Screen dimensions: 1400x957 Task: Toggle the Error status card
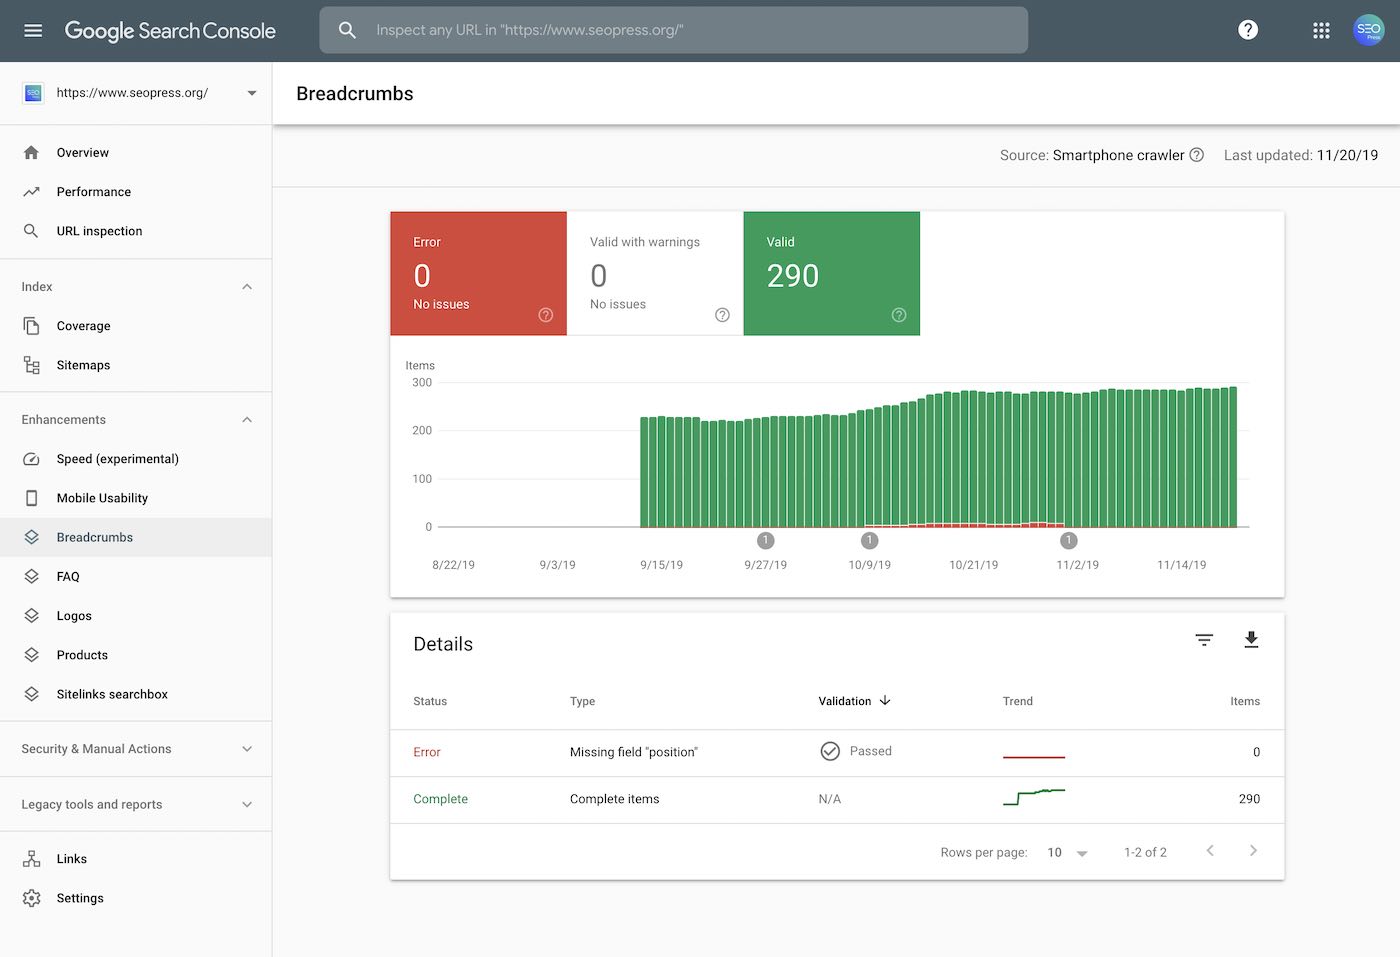coord(478,273)
